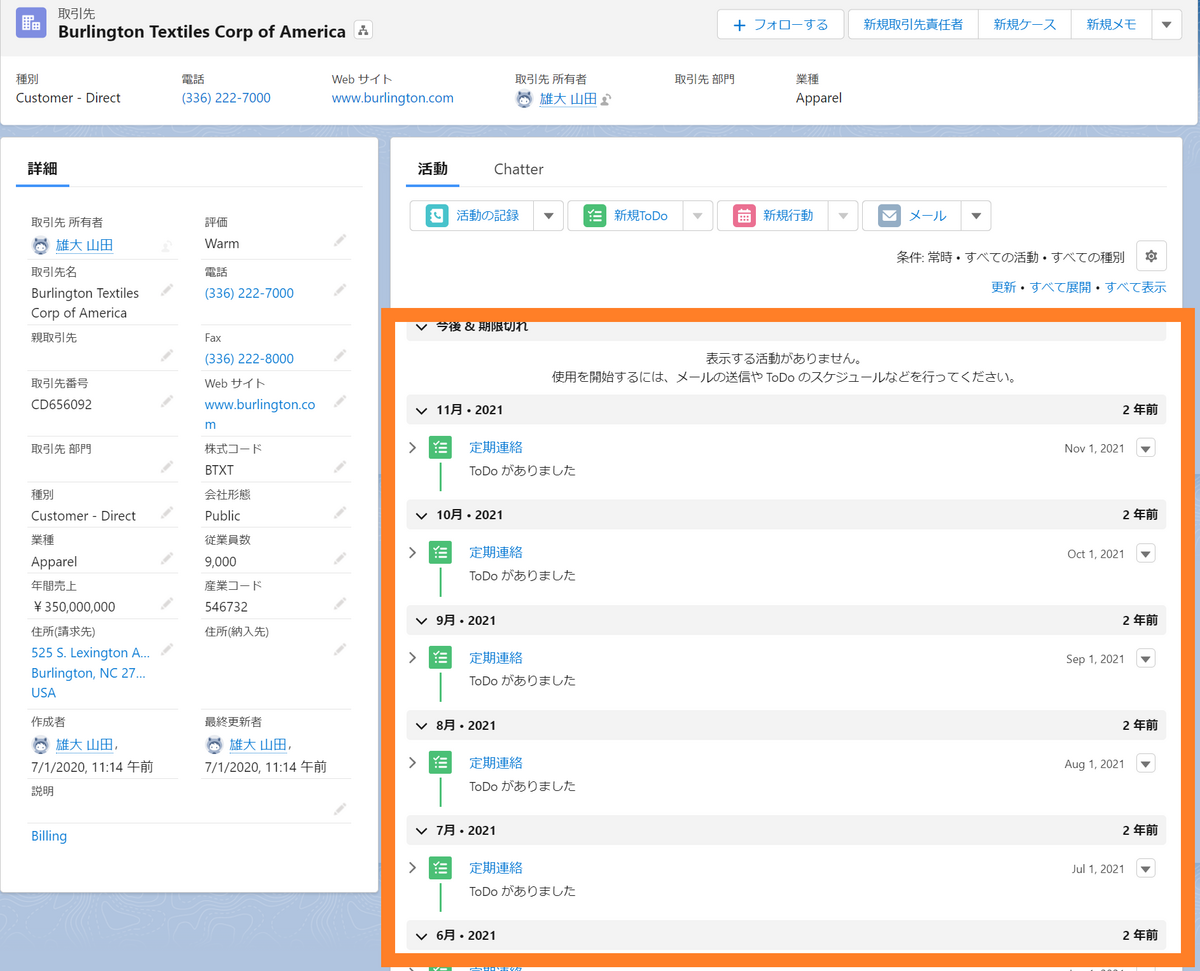Viewport: 1200px width, 971px height.
Task: Open dropdown arrow beside 活動の記録
Action: click(x=549, y=216)
